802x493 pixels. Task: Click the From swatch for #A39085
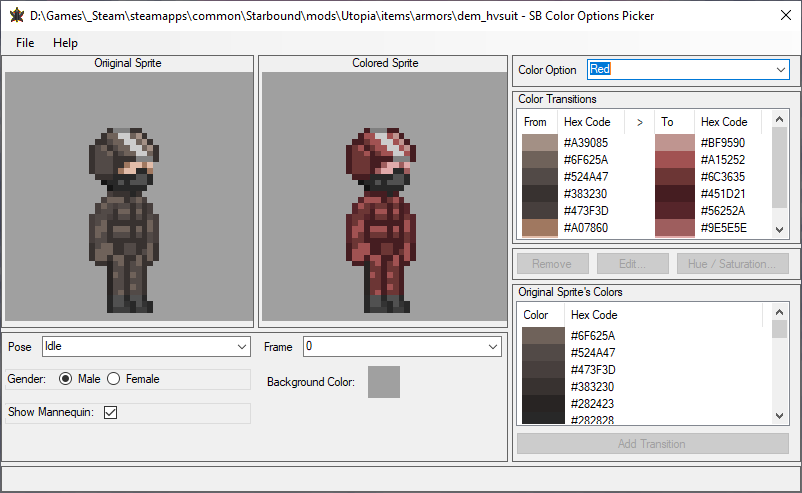(540, 143)
